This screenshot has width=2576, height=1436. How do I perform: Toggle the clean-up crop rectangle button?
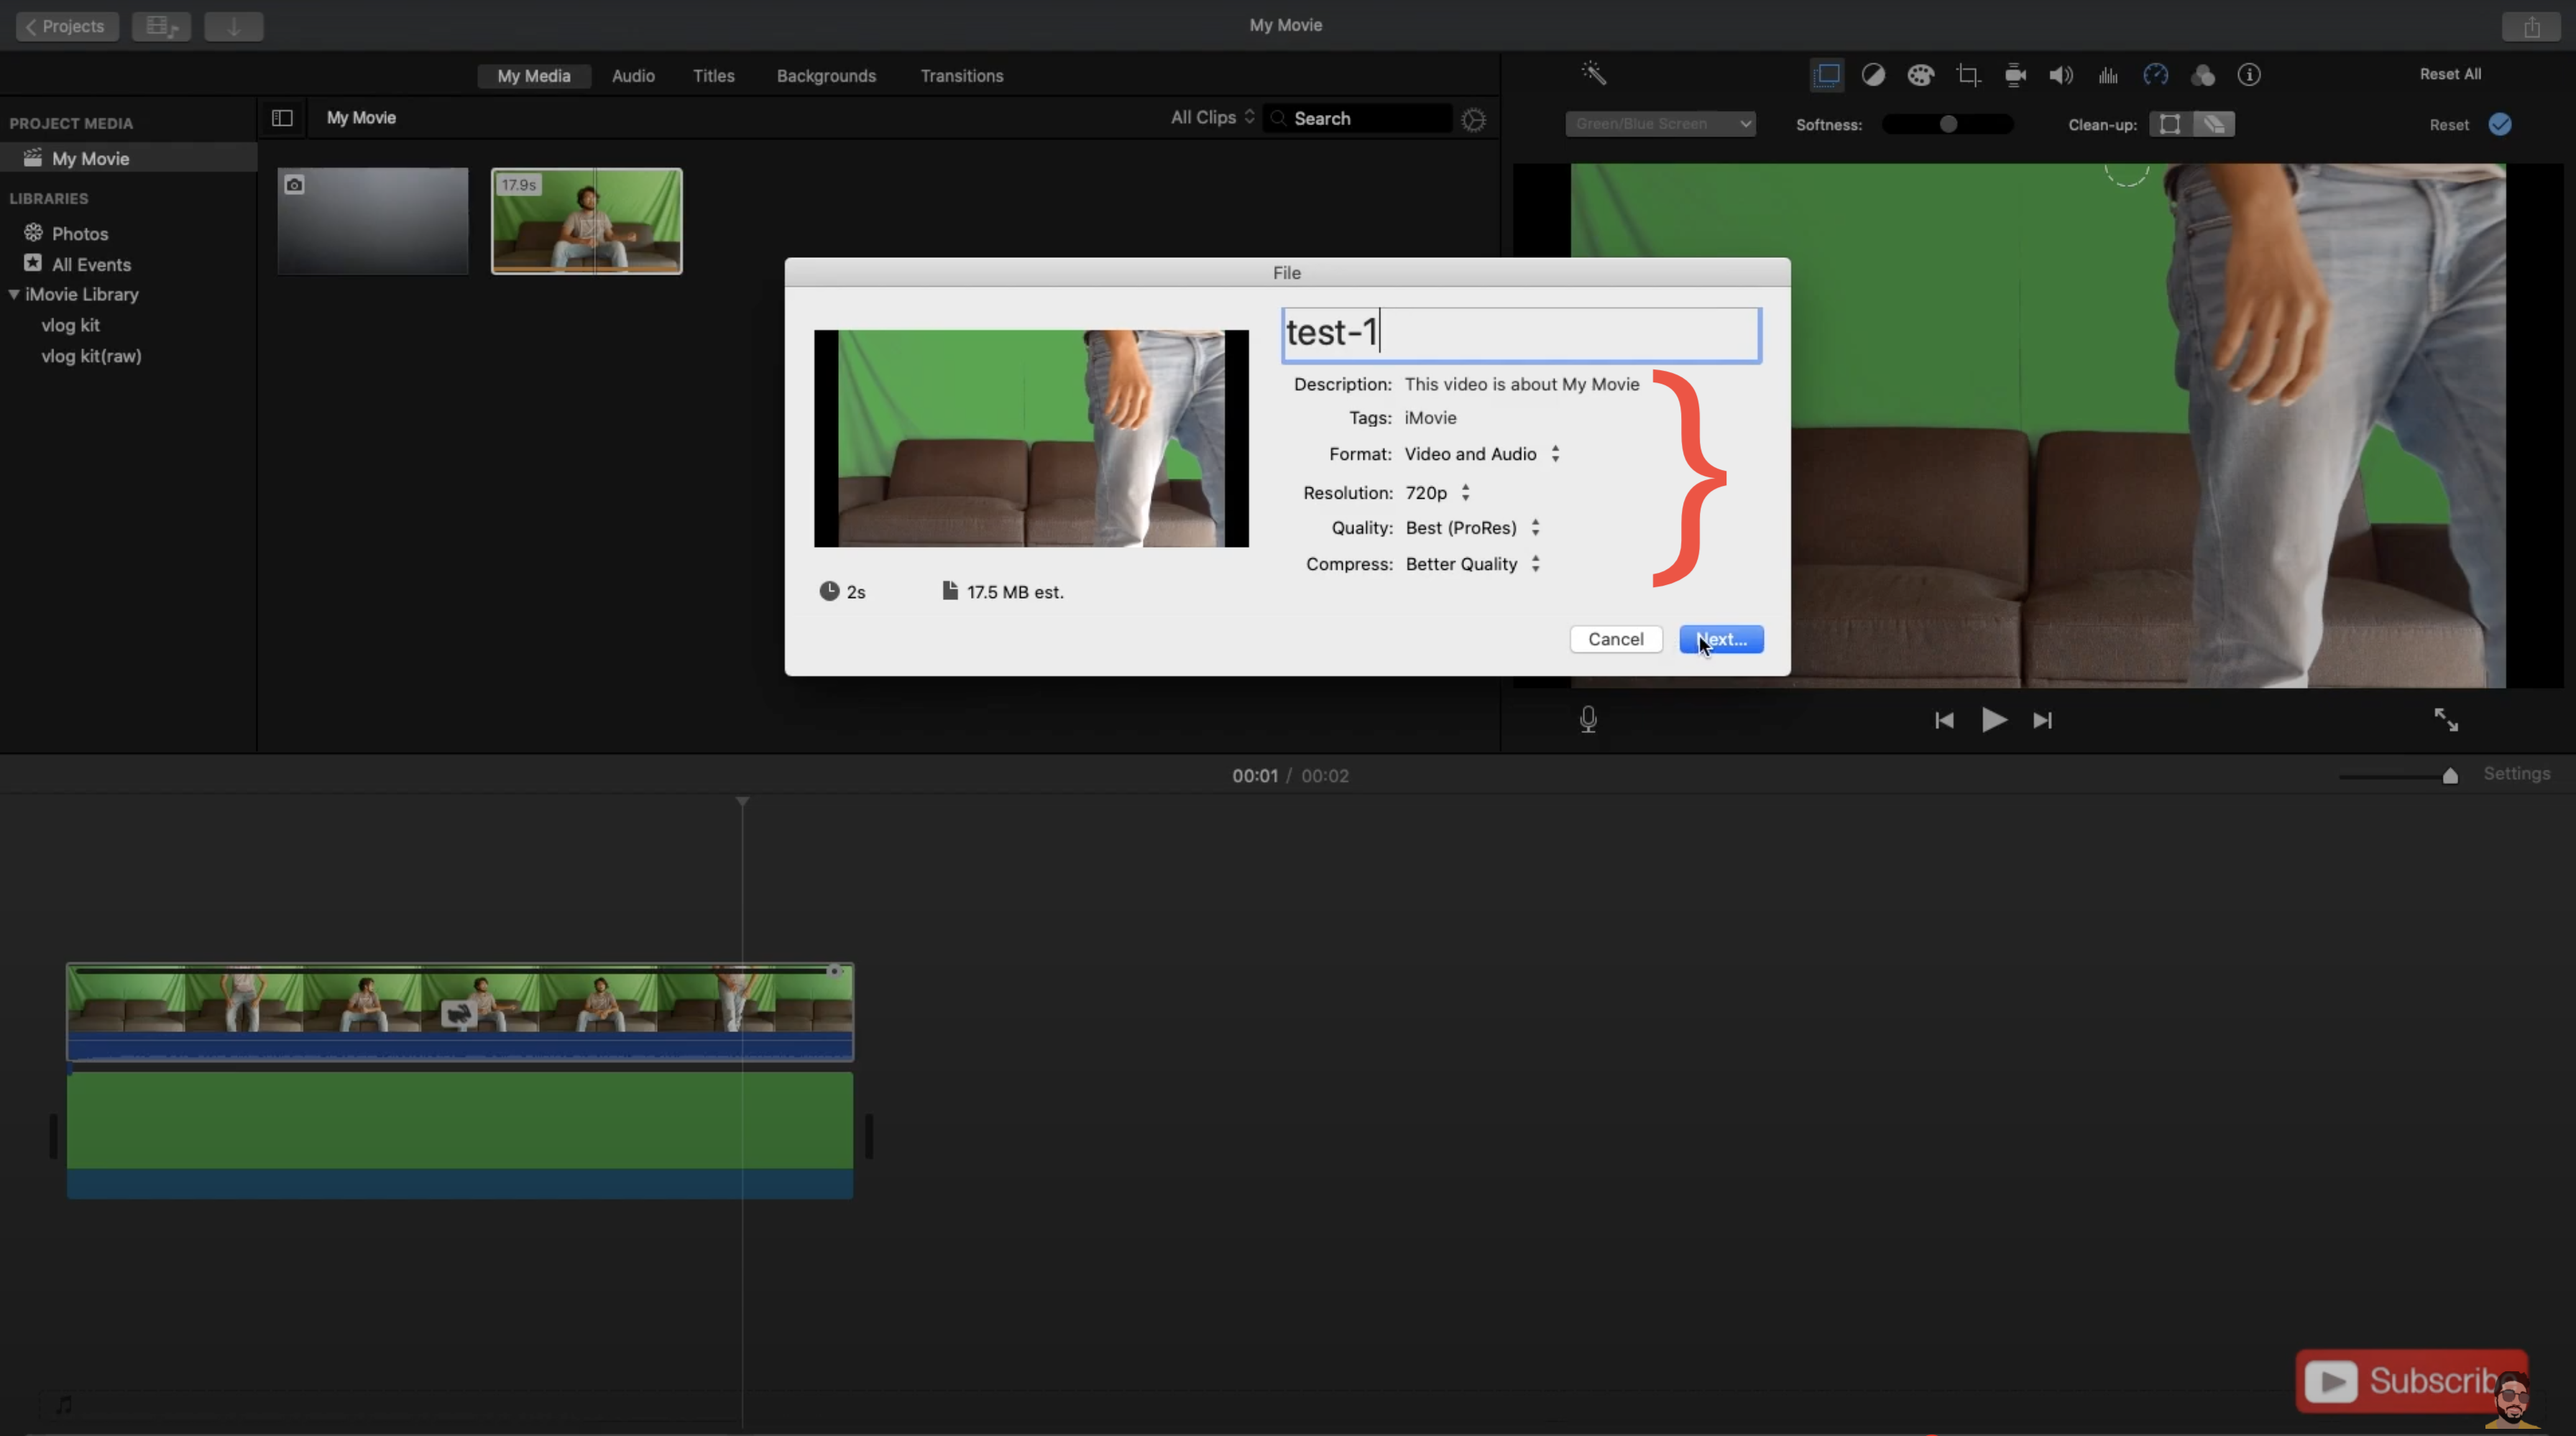(2170, 124)
